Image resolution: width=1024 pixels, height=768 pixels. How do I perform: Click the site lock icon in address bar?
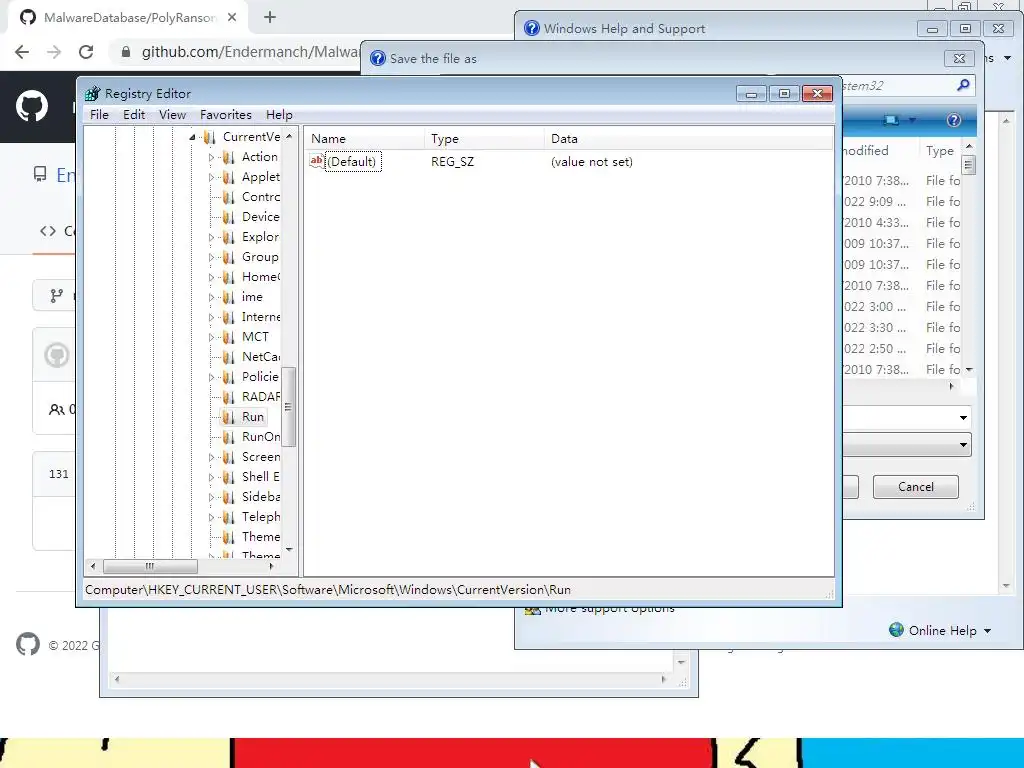click(126, 52)
